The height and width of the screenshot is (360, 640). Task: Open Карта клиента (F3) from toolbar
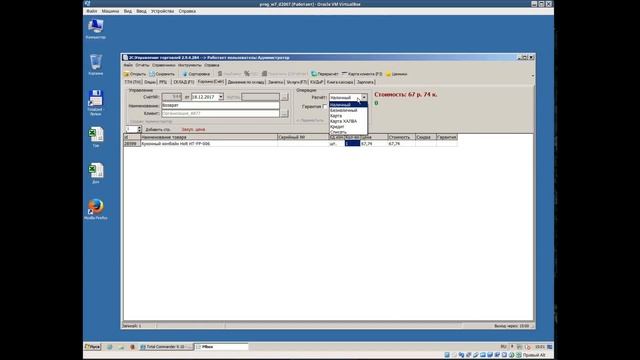click(x=362, y=74)
